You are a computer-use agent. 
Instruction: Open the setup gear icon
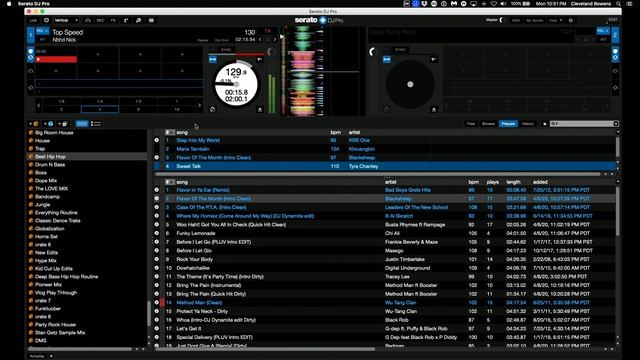pos(571,20)
